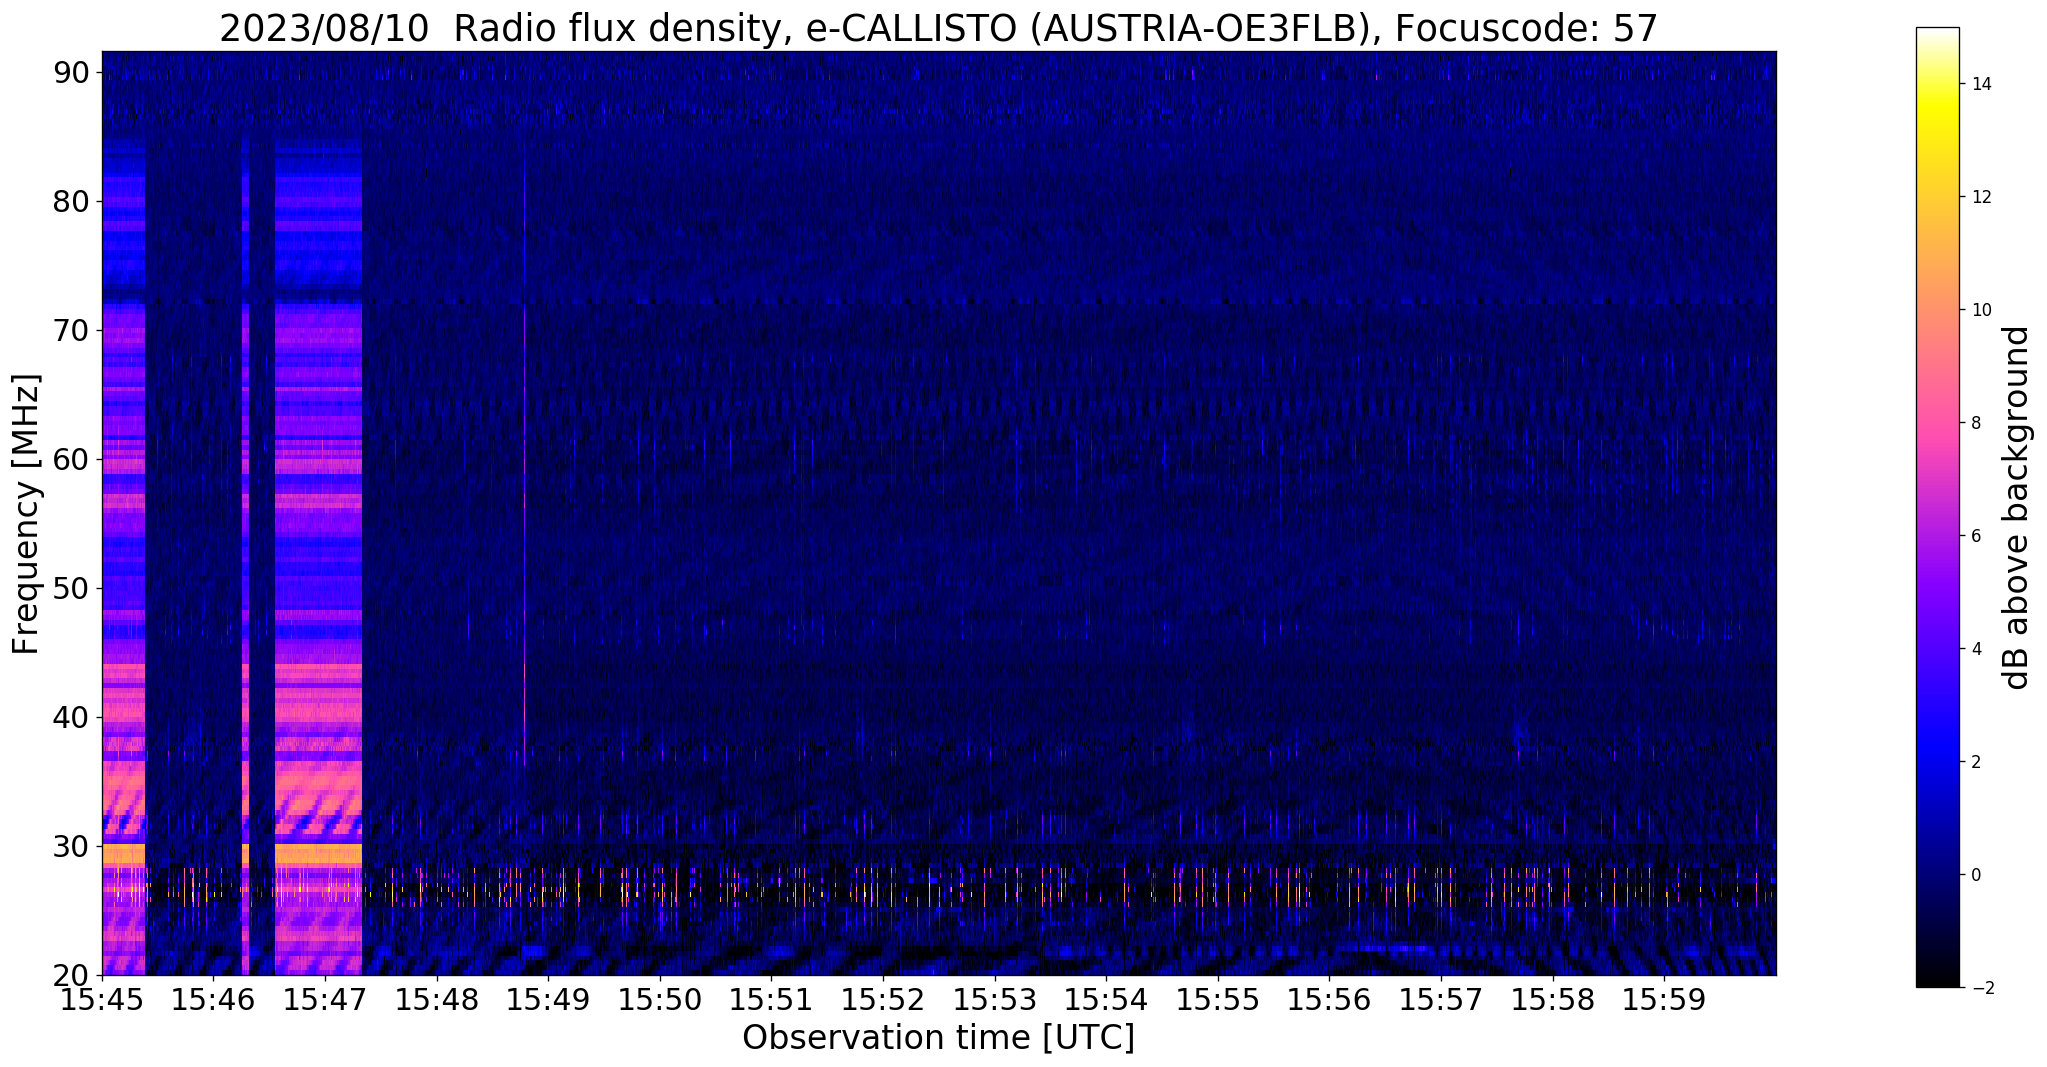Click the 30 MHz frequency tick label

point(70,846)
